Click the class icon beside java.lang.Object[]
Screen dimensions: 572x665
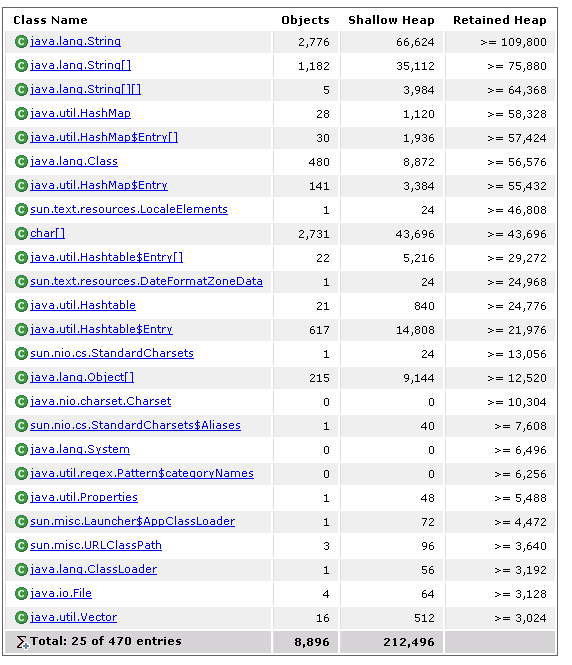pyautogui.click(x=21, y=377)
